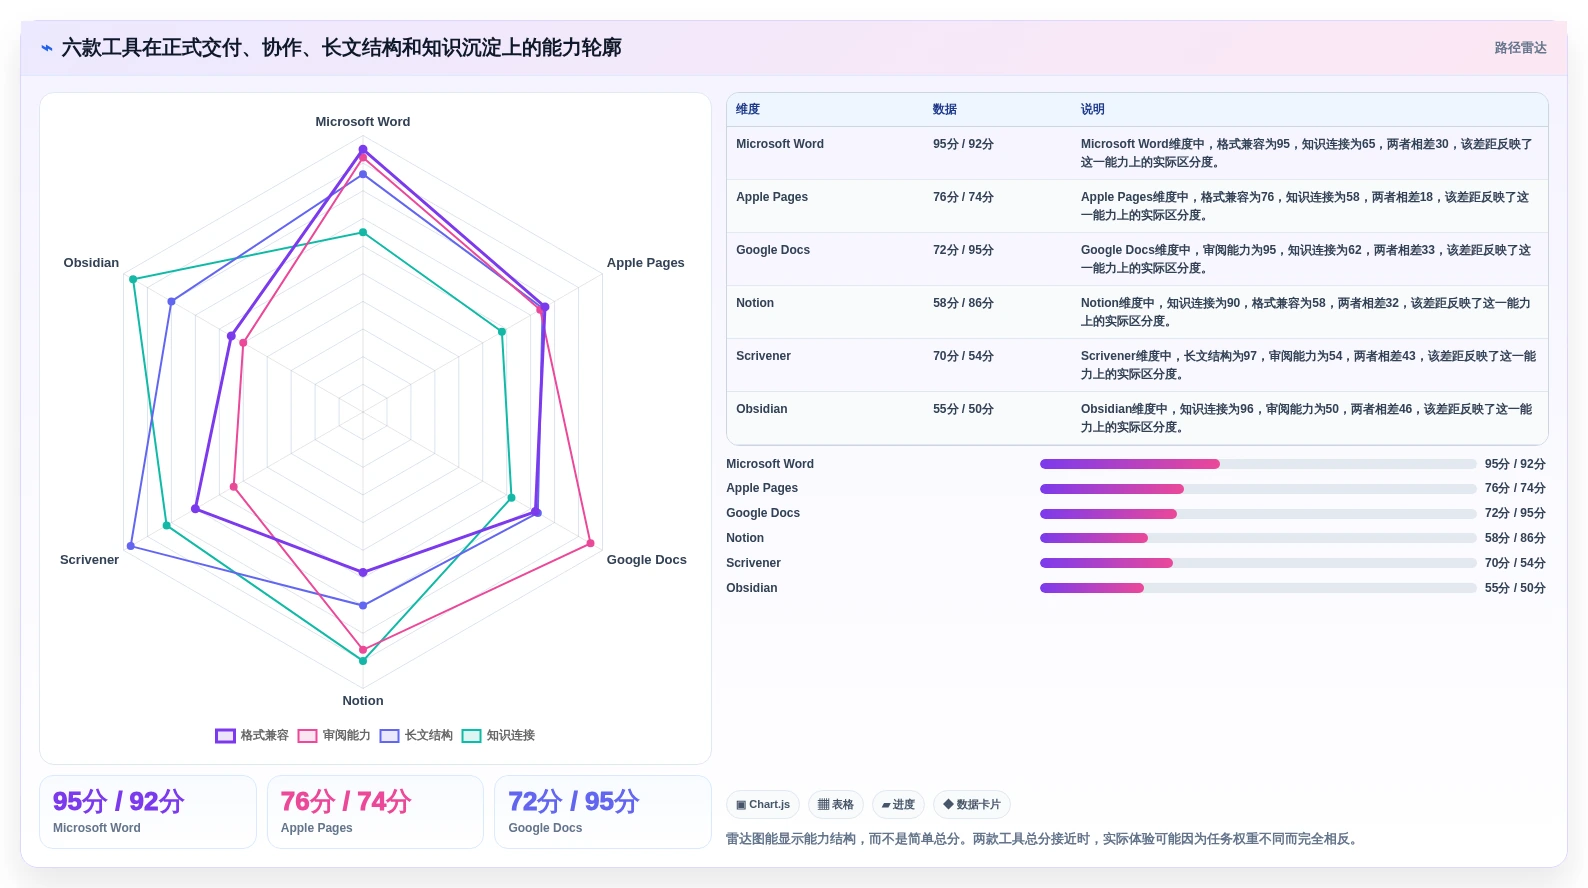Click the Chart.js tag chip
This screenshot has width=1588, height=888.
tap(763, 804)
